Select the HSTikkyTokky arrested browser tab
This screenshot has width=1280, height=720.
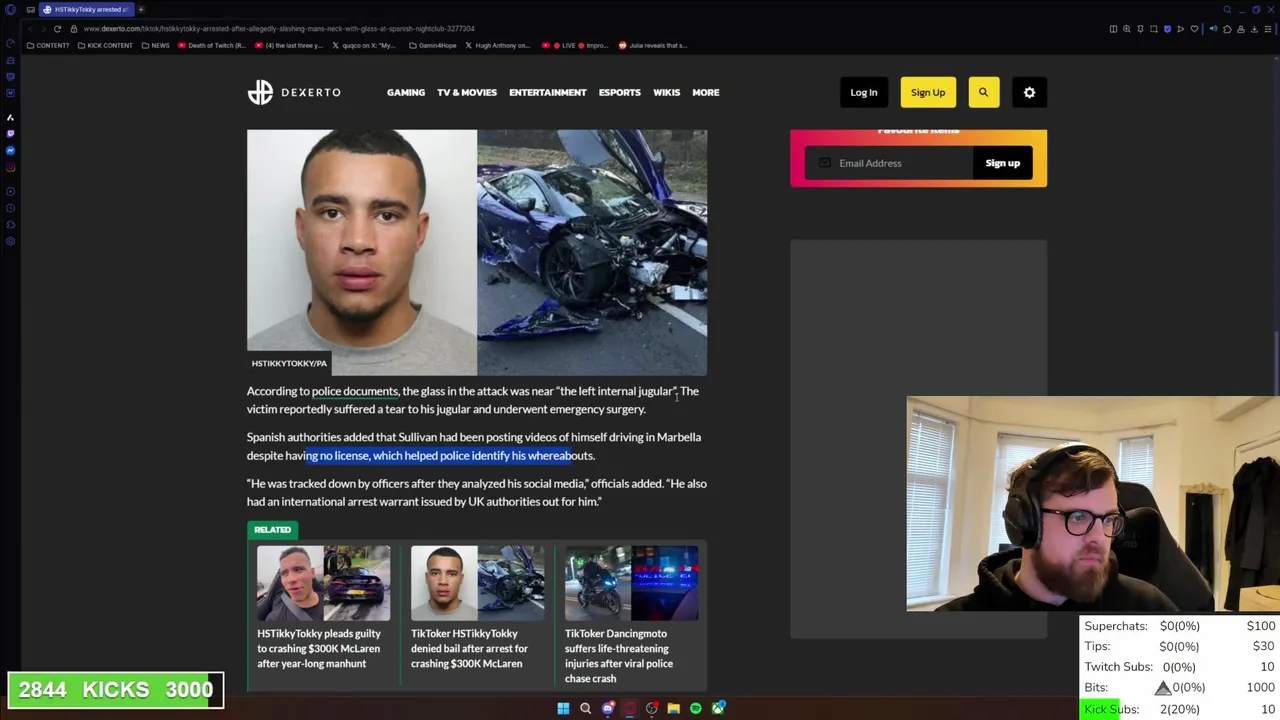[x=85, y=9]
